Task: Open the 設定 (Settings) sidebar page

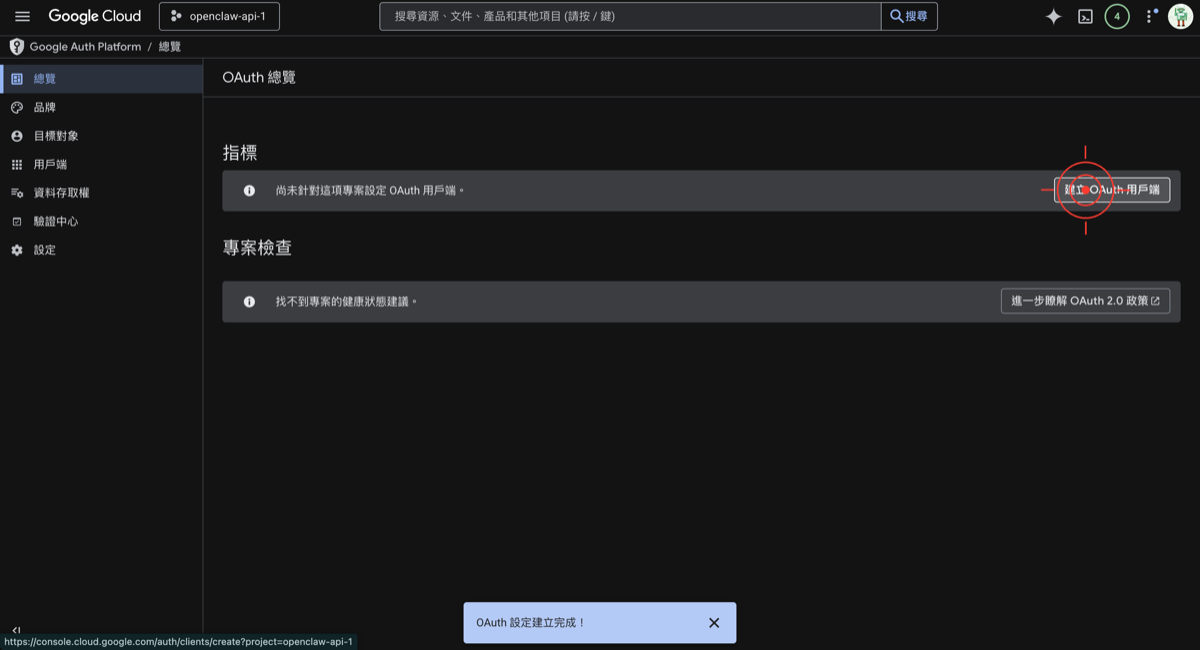Action: tap(44, 249)
